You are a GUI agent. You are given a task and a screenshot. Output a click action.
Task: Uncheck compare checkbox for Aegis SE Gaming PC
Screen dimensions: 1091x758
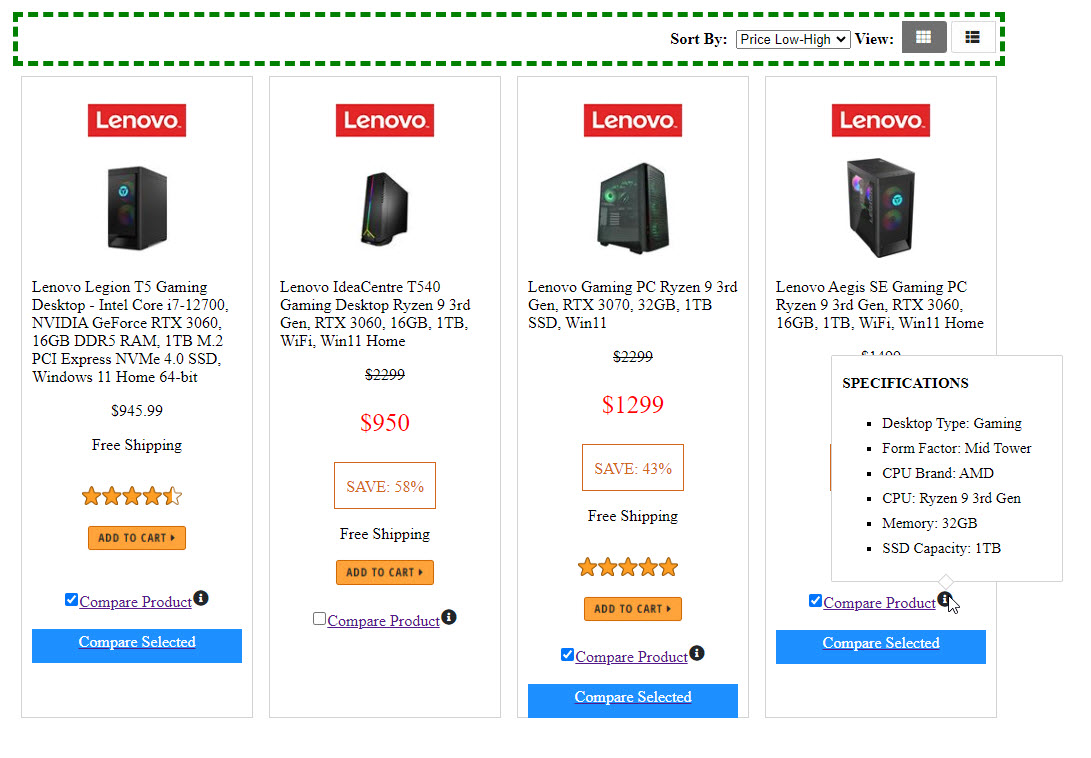(815, 601)
